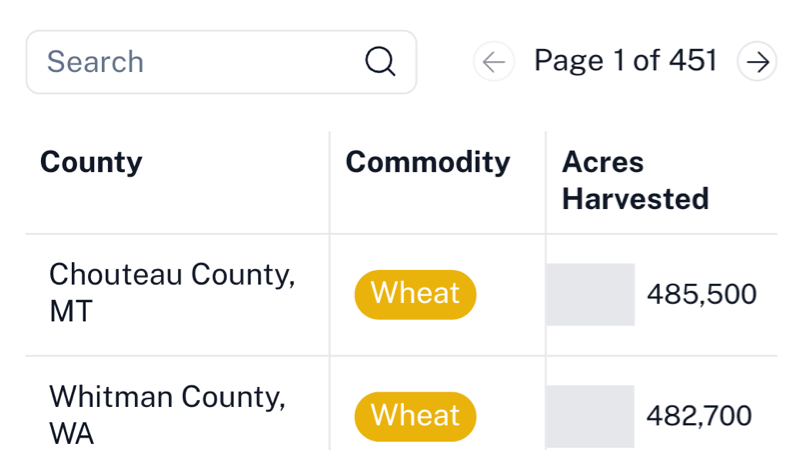This screenshot has height=450, width=800.
Task: Select the 485,500 acres value
Action: 701,295
